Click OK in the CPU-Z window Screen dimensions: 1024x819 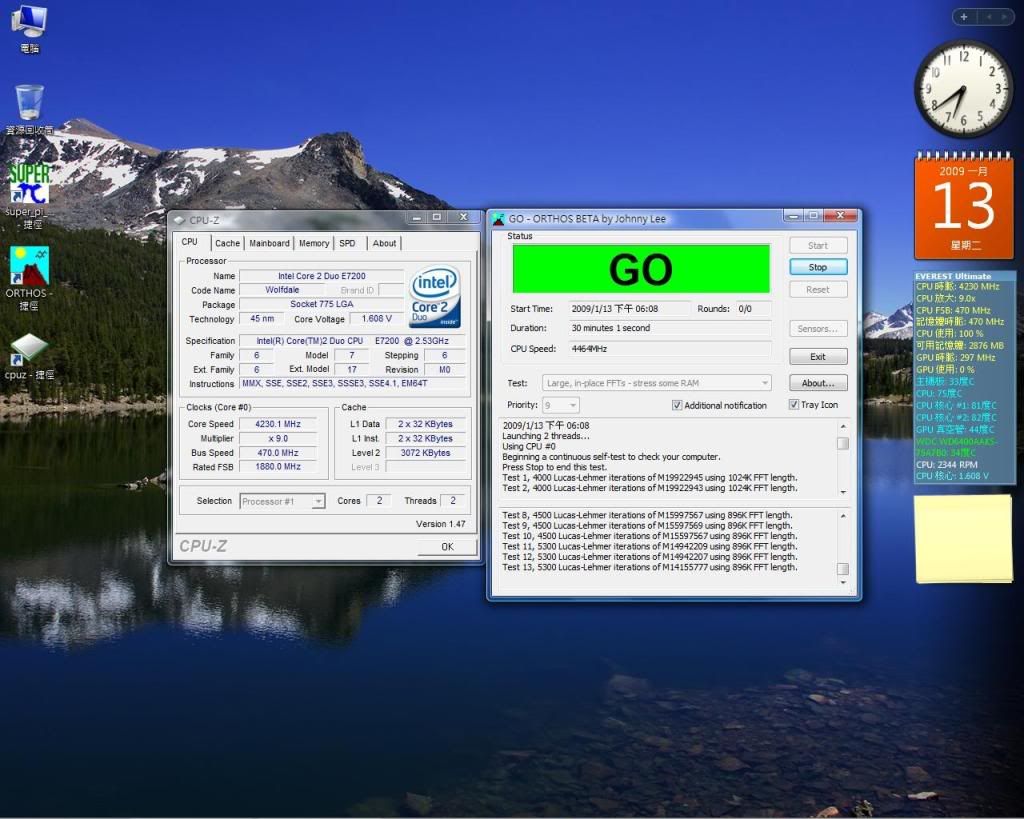pos(447,547)
